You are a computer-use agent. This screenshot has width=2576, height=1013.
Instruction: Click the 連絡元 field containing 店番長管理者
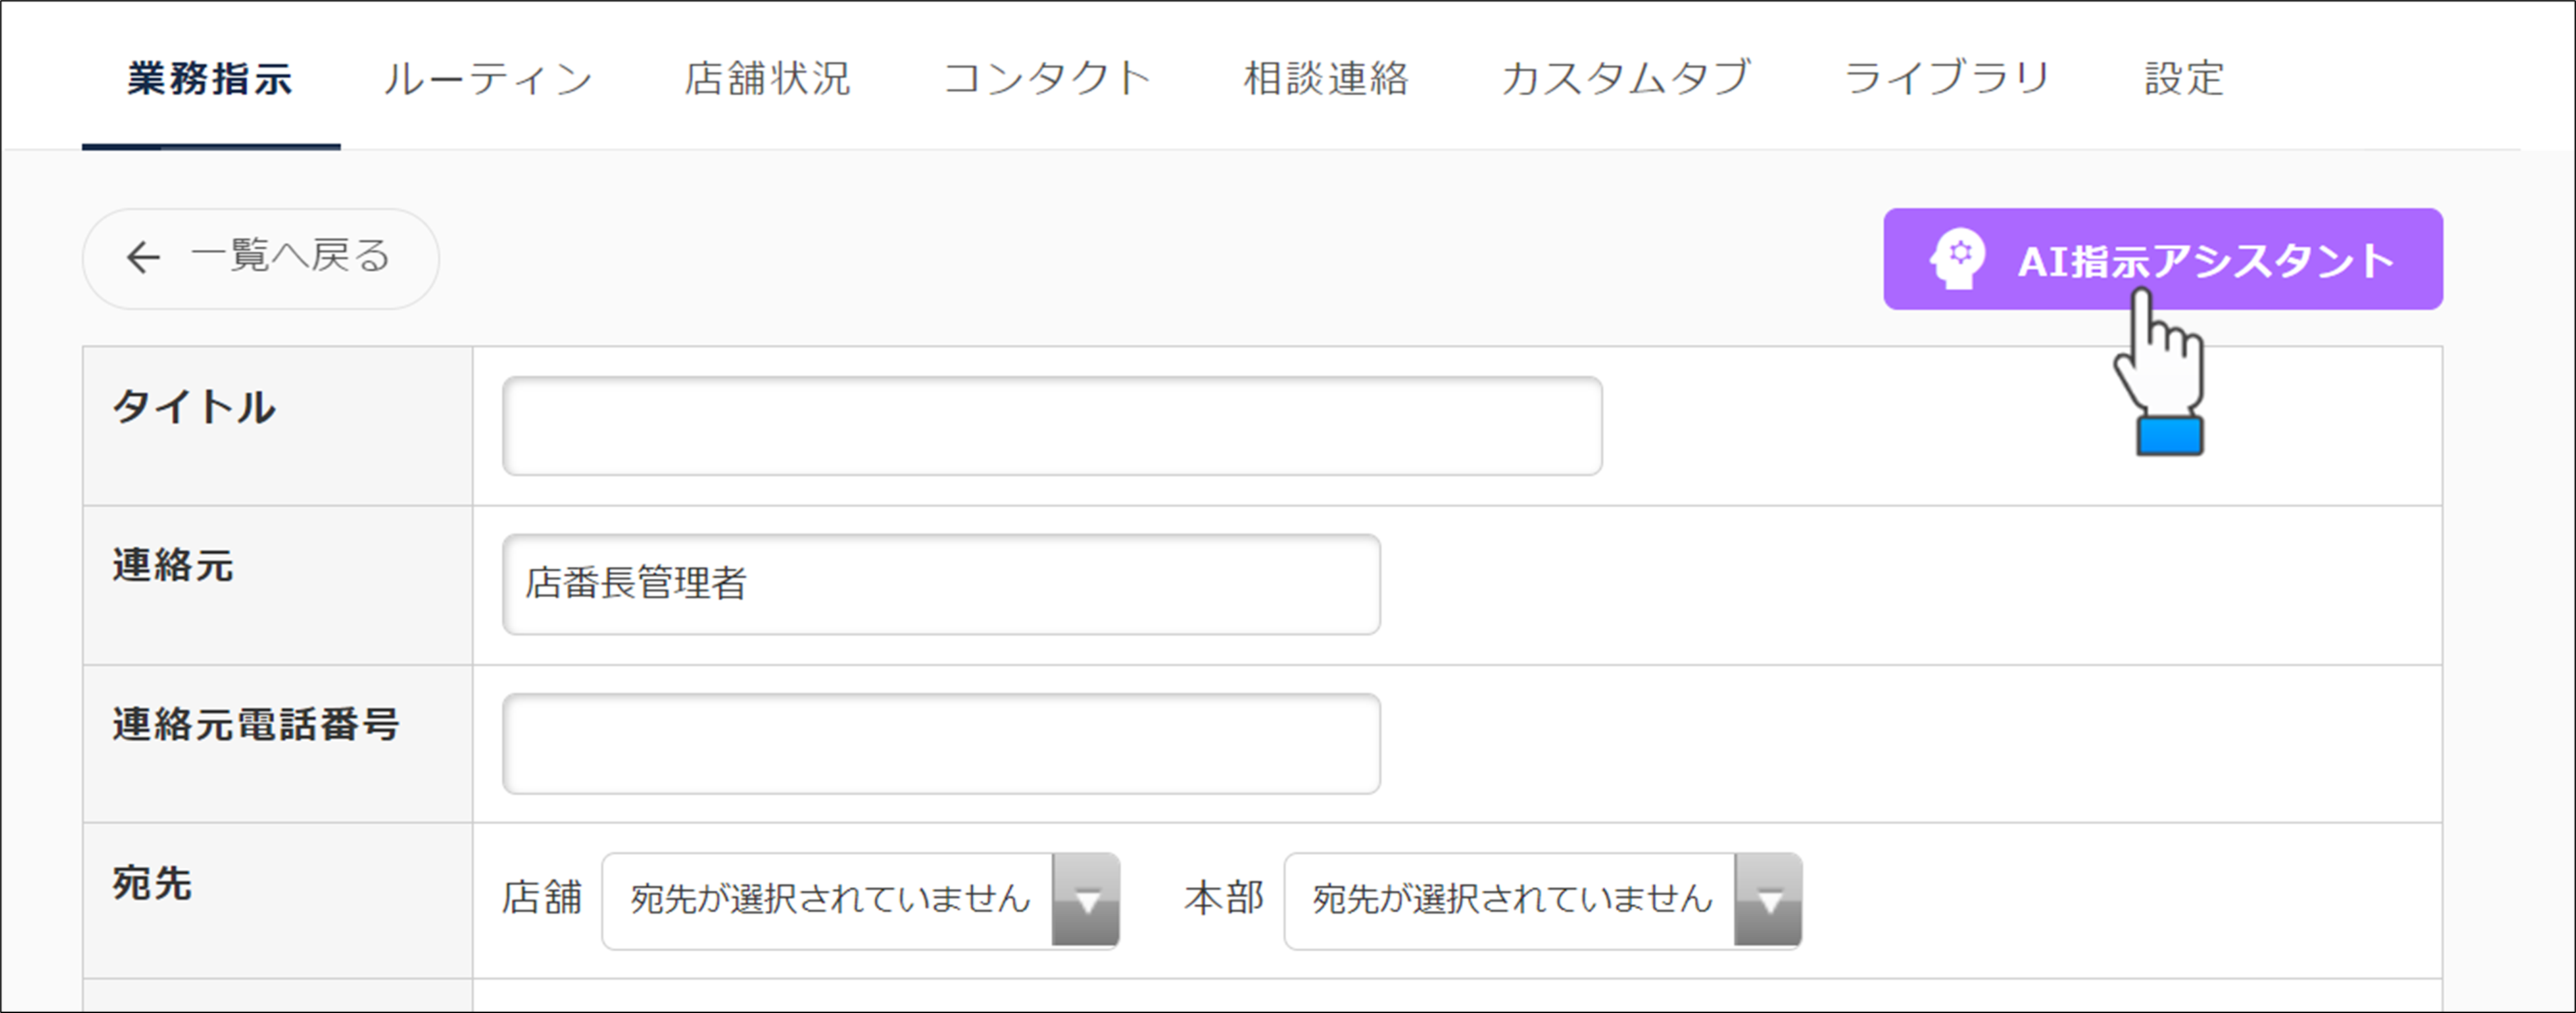click(x=941, y=584)
